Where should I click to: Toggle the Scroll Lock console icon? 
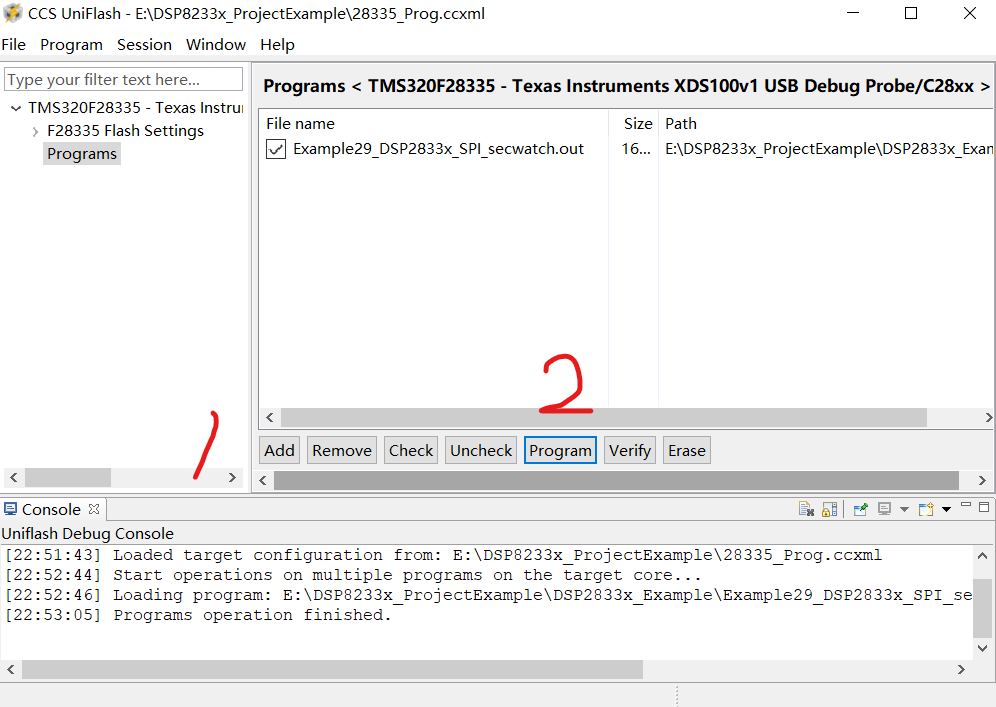coord(830,509)
